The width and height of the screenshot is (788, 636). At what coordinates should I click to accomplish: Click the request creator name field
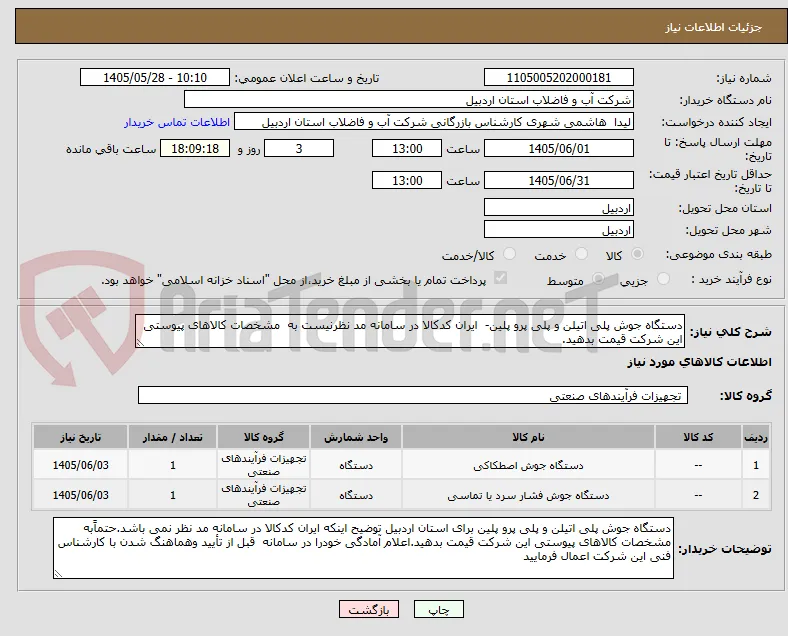[x=434, y=122]
